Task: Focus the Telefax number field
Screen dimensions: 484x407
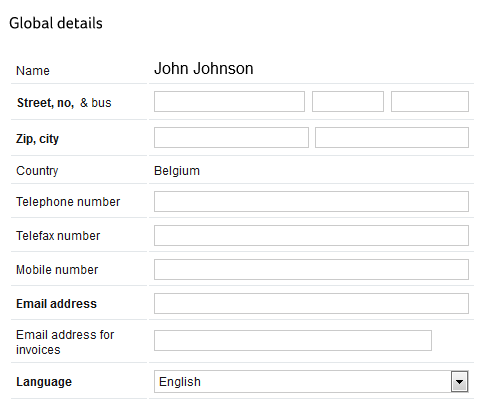Action: point(311,235)
